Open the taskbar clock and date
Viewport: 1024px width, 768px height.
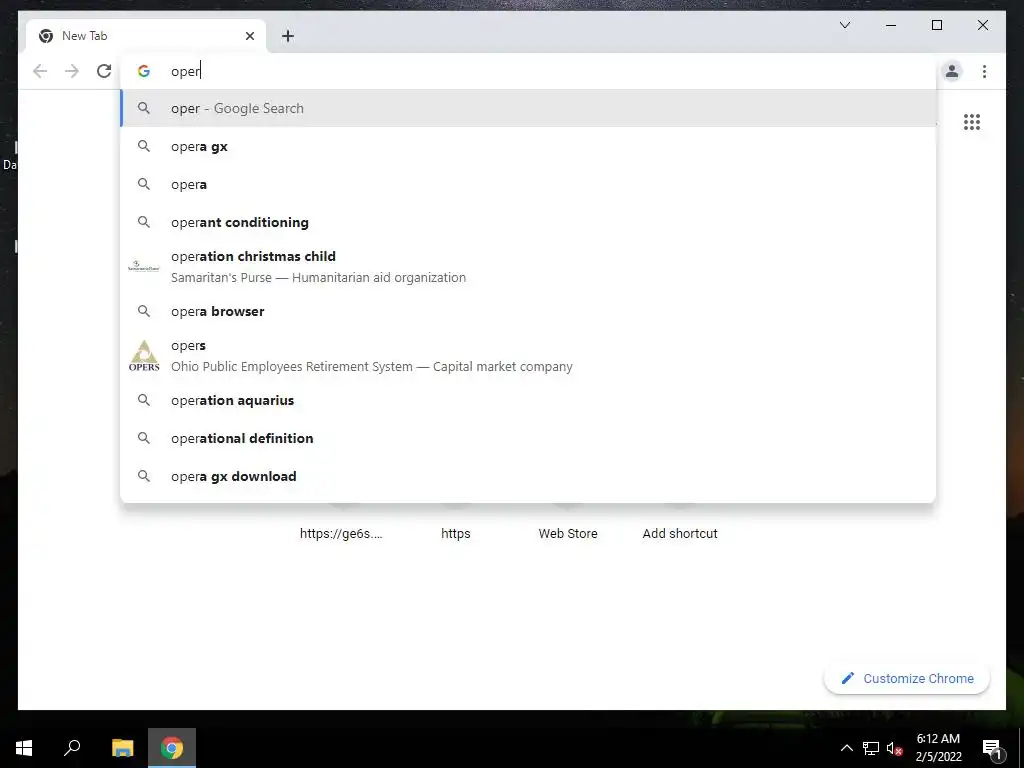pos(938,748)
